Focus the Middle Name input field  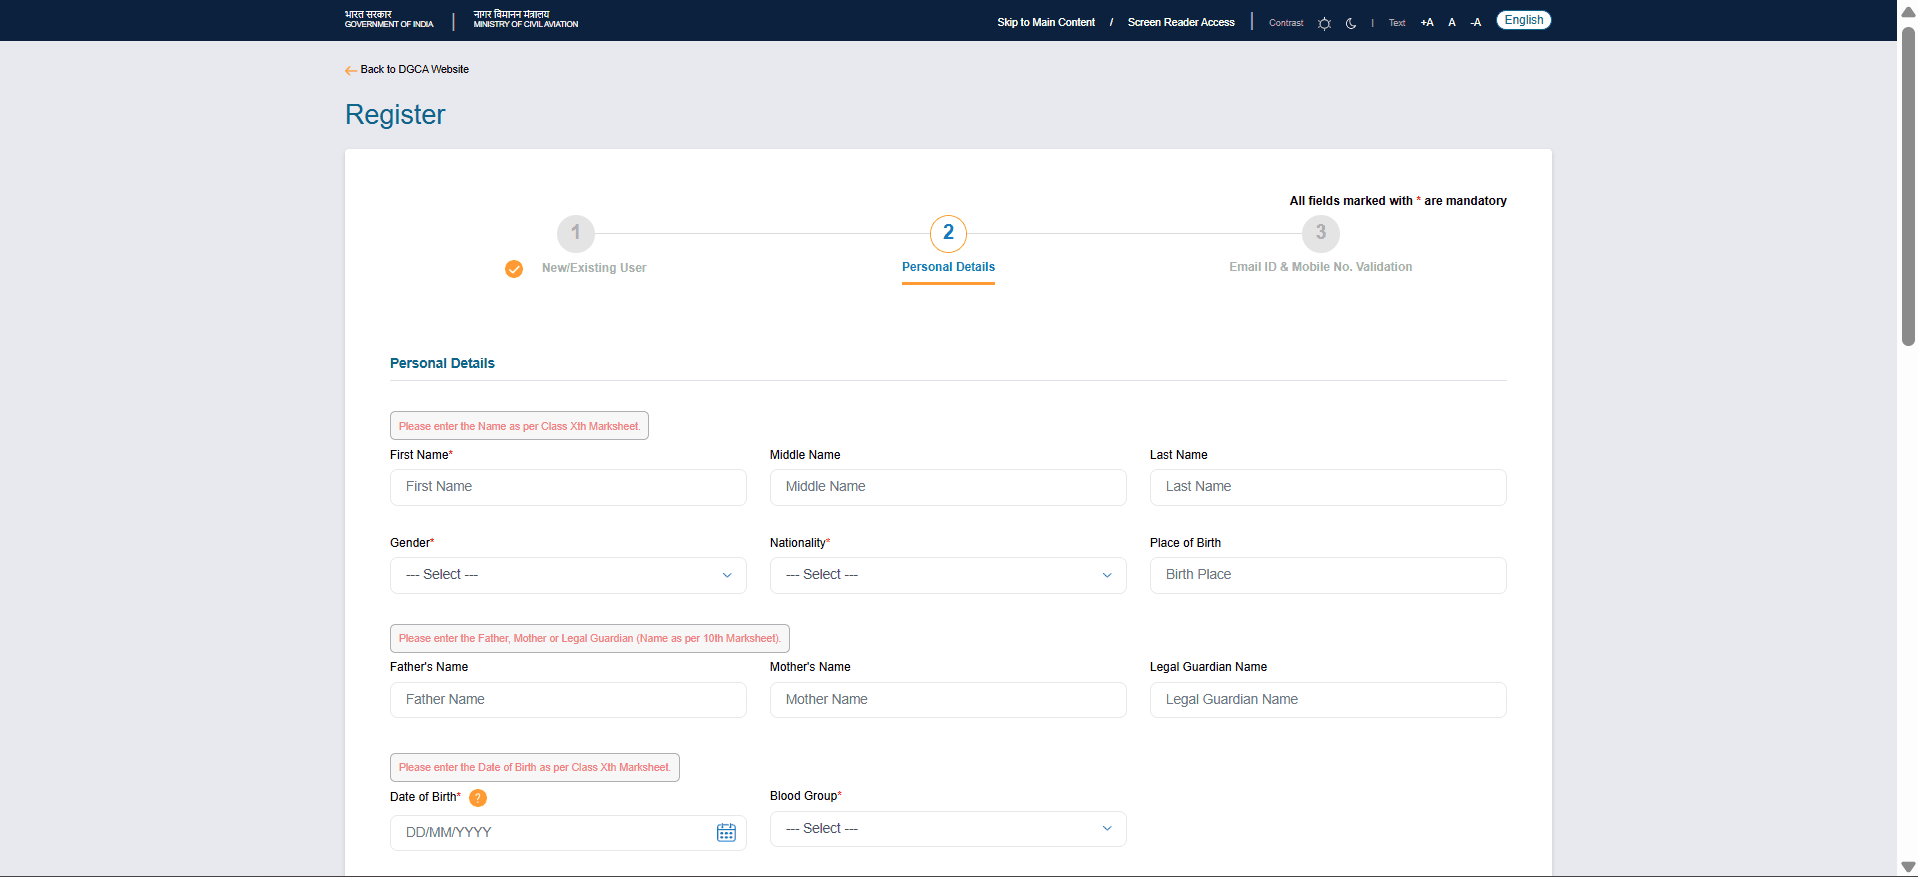tap(948, 487)
